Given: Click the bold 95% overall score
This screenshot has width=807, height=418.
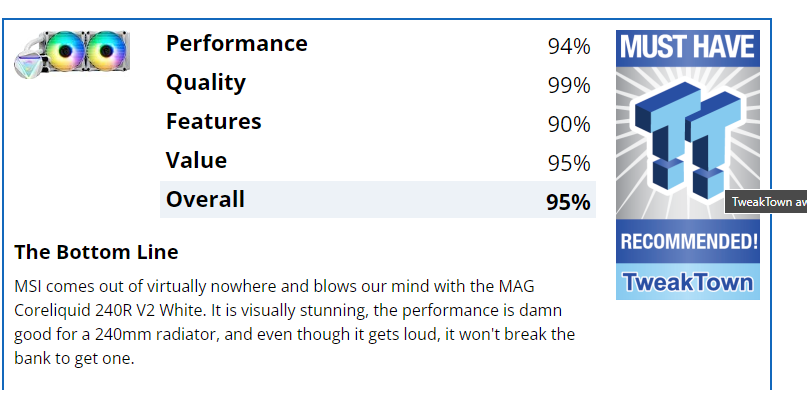Looking at the screenshot, I should (568, 202).
